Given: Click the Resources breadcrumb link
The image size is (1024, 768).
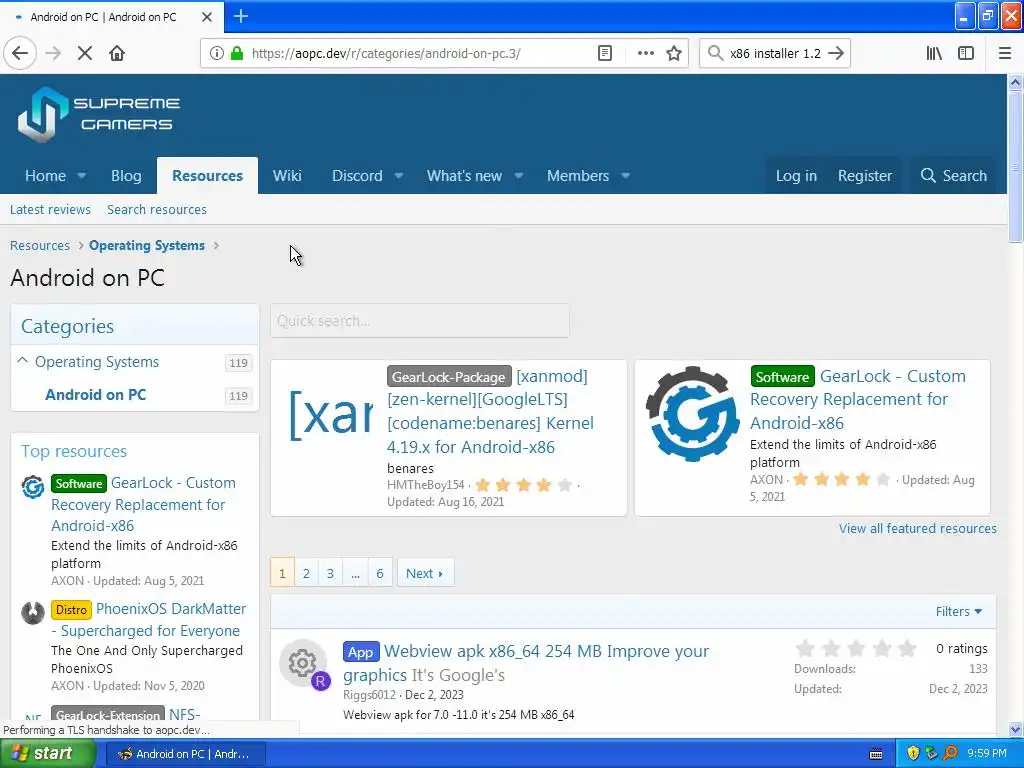Looking at the screenshot, I should (x=40, y=246).
